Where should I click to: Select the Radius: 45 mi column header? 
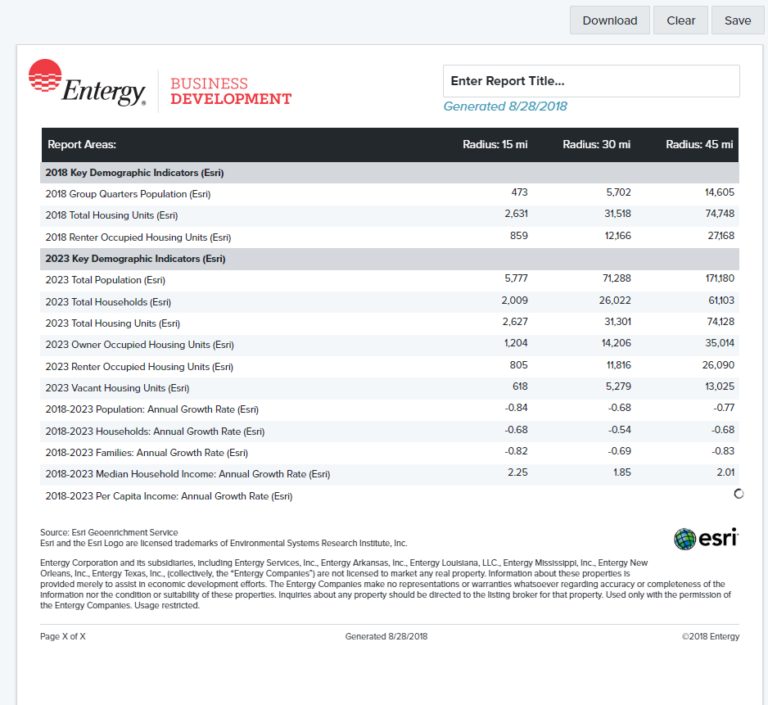tap(699, 145)
